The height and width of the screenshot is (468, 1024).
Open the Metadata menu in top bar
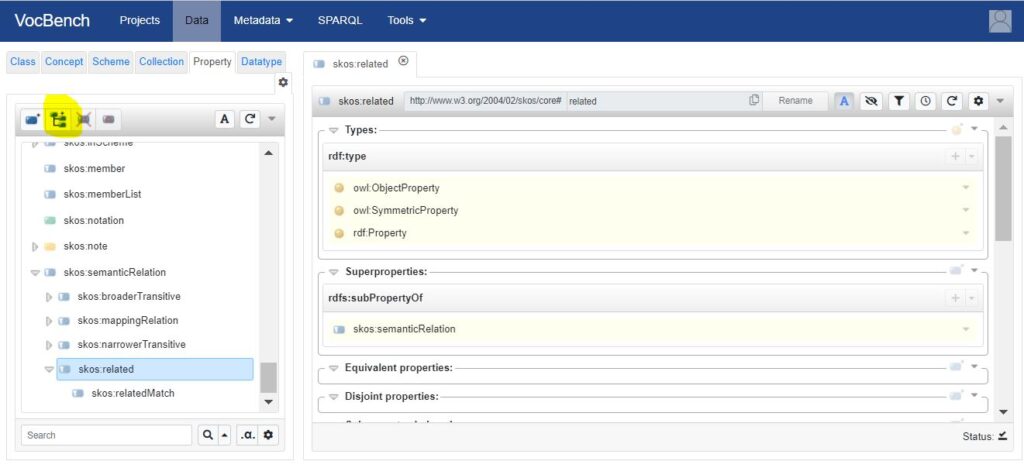click(x=263, y=20)
